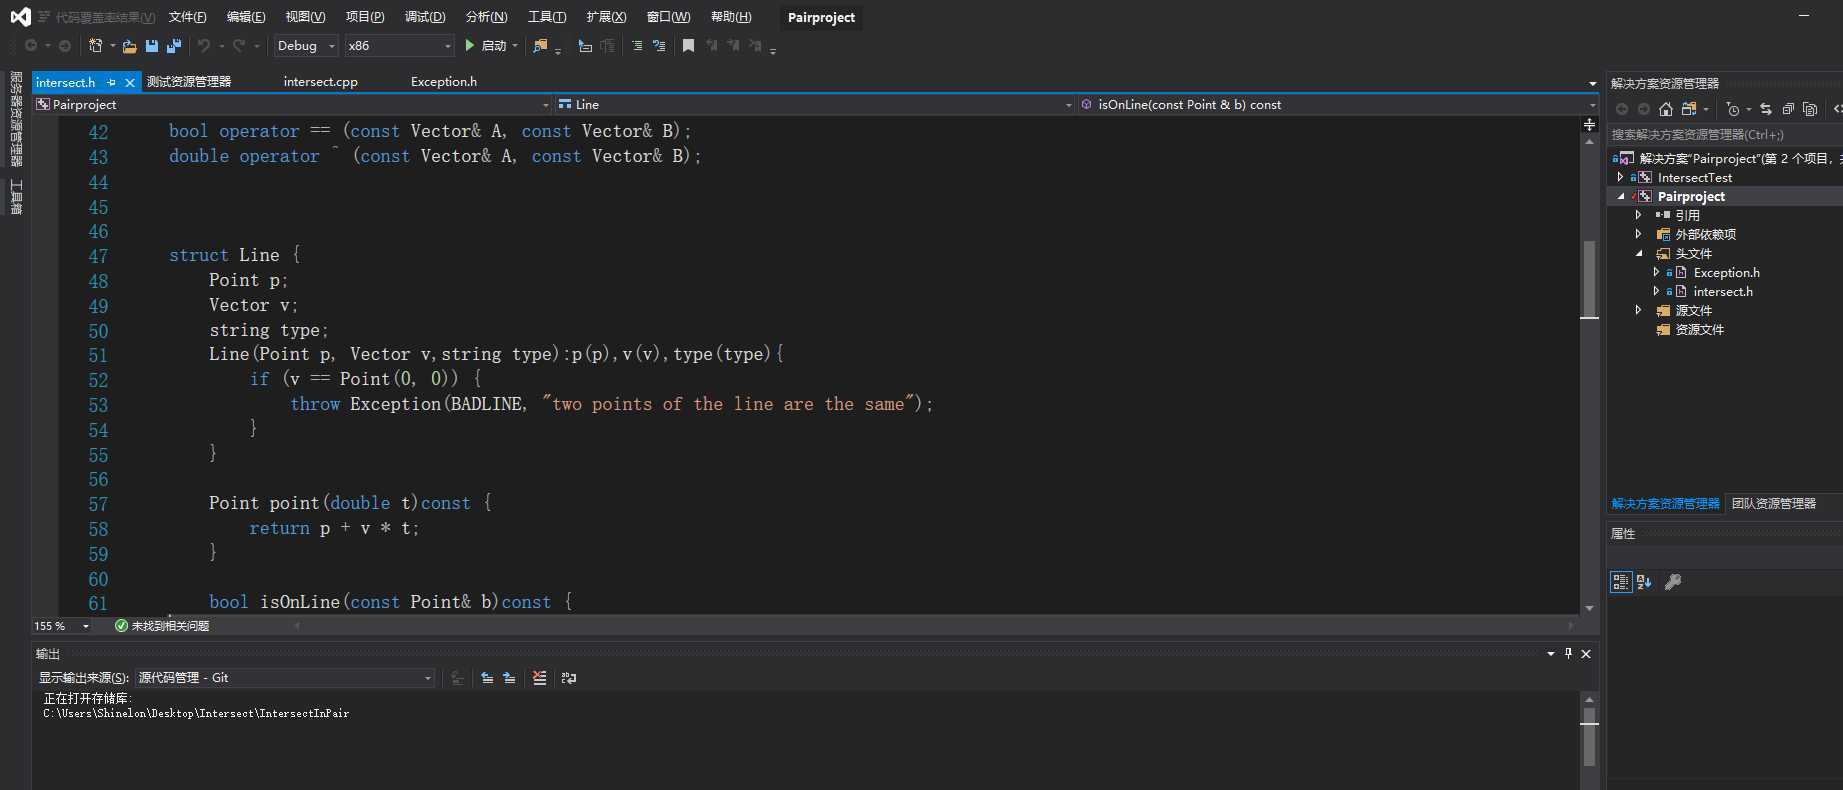Click Show All Files icon in Solution Explorer

[x=1809, y=109]
